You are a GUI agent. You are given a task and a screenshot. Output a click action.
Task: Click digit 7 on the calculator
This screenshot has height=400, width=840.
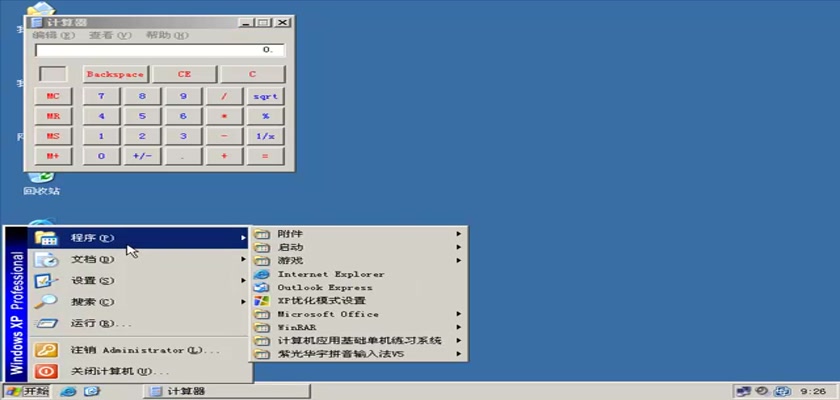(101, 96)
